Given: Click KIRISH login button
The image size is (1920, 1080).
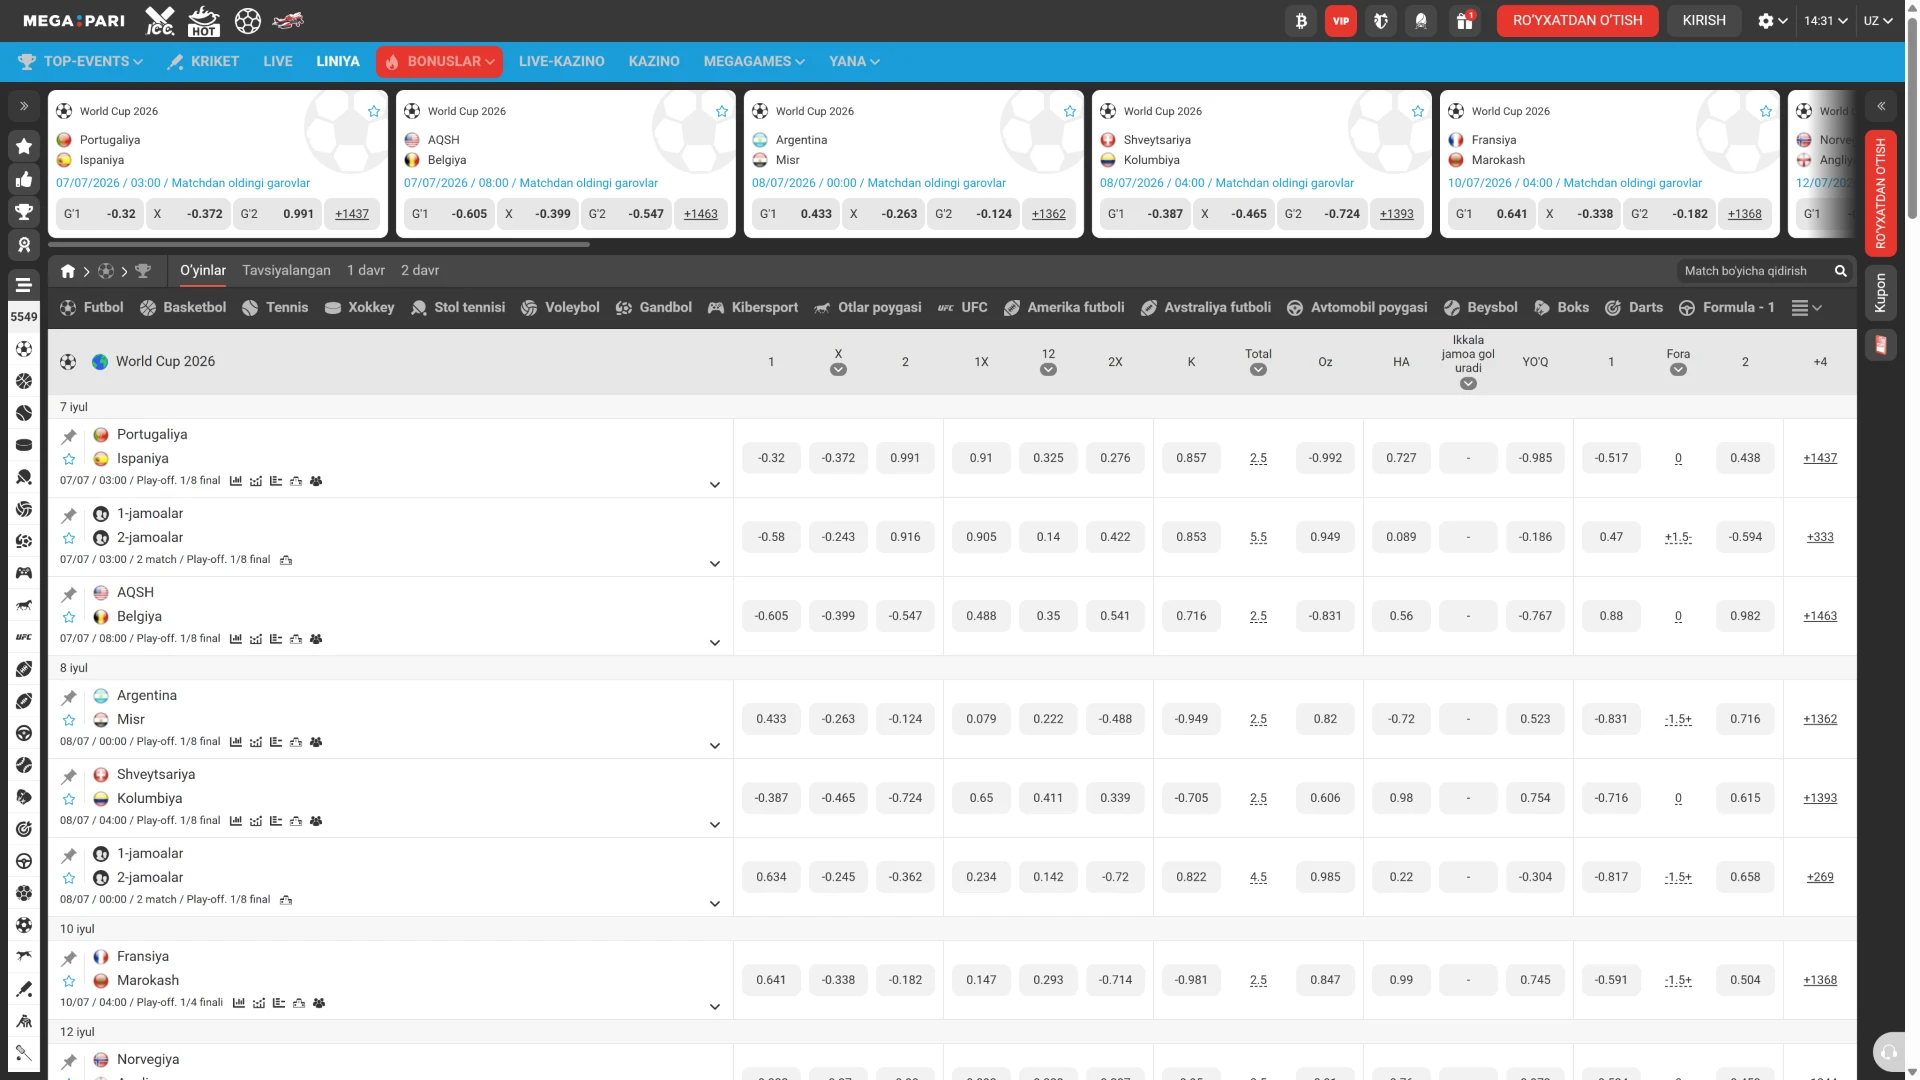Looking at the screenshot, I should [1704, 21].
